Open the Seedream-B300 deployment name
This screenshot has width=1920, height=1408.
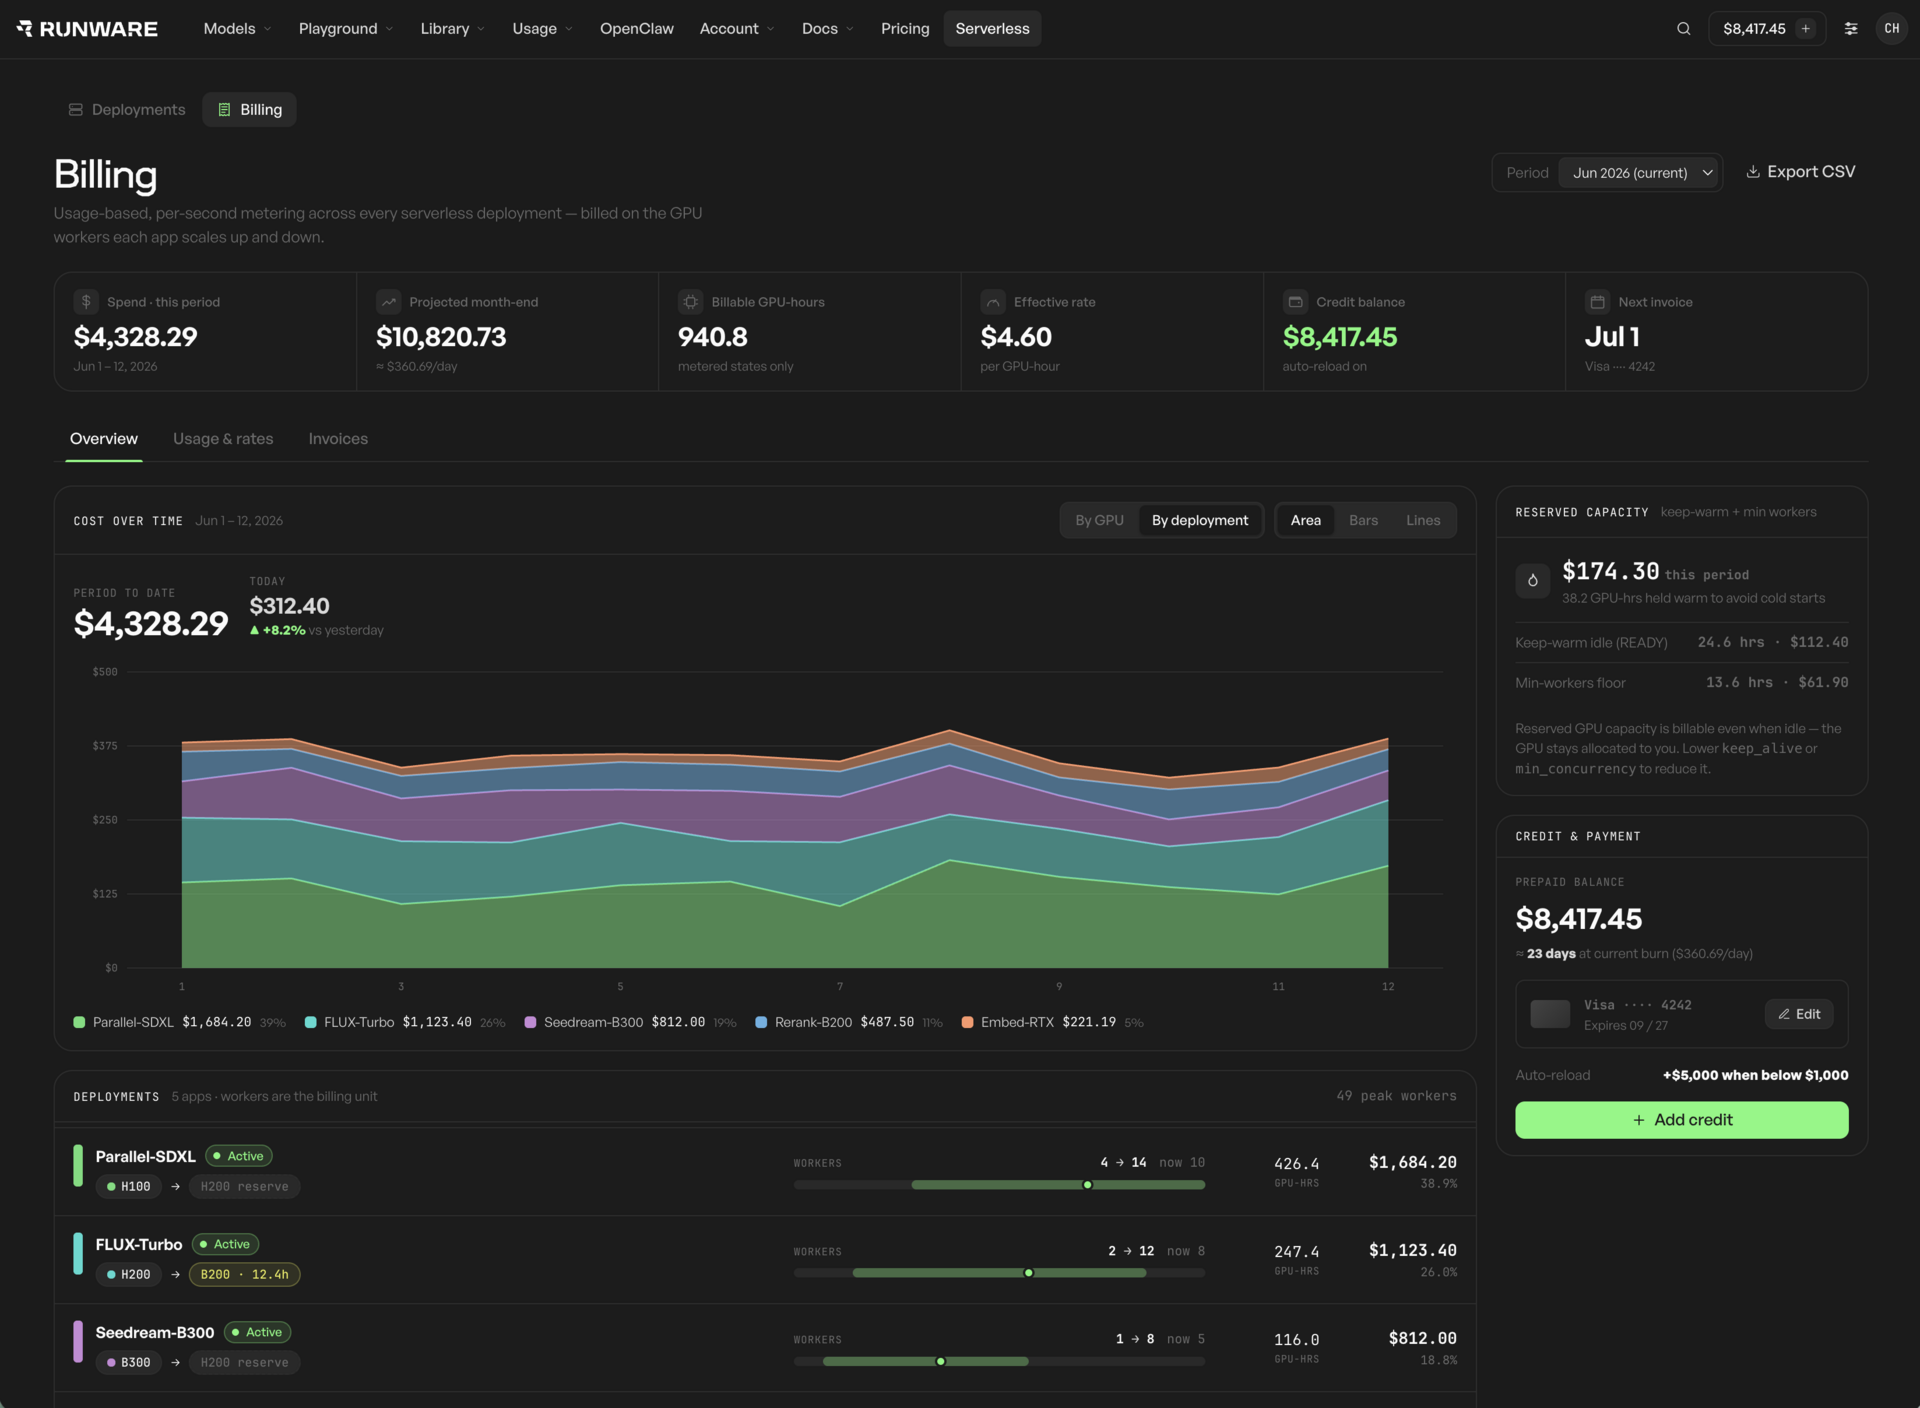[155, 1333]
